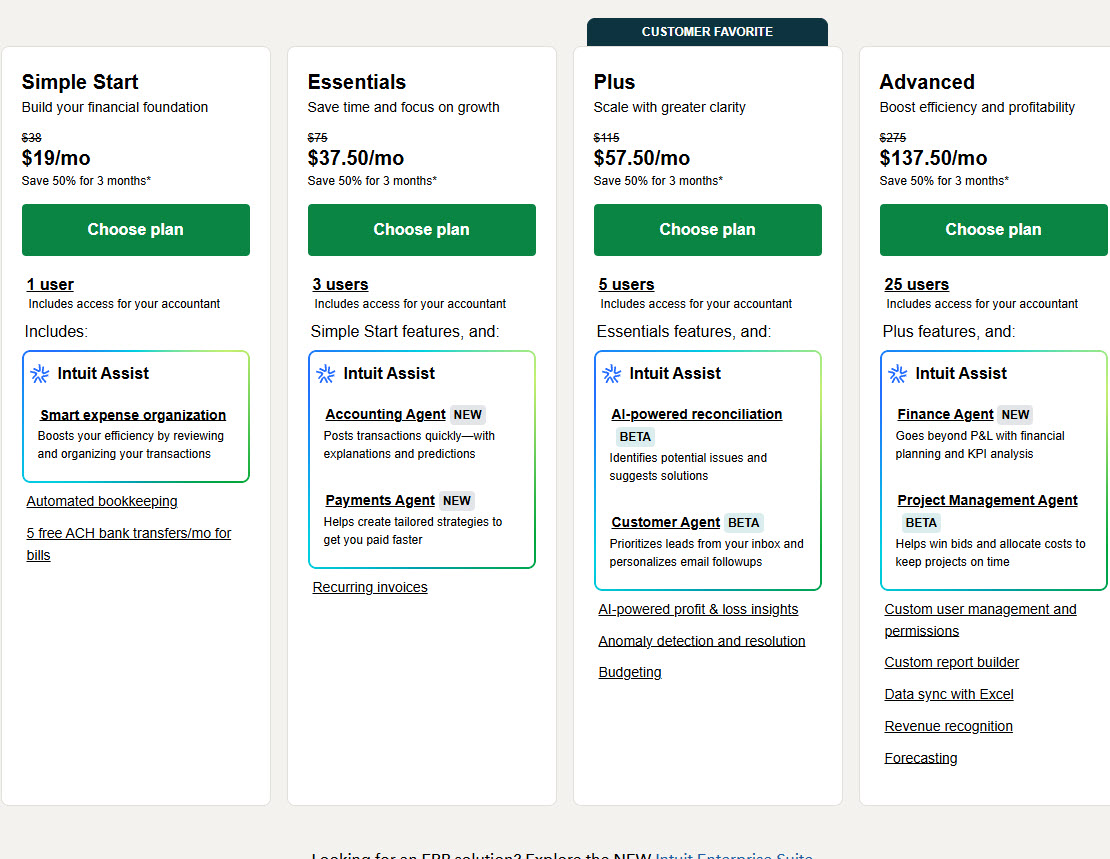Click the $137.50/mo price
The width and height of the screenshot is (1110, 859).
pyautogui.click(x=934, y=158)
